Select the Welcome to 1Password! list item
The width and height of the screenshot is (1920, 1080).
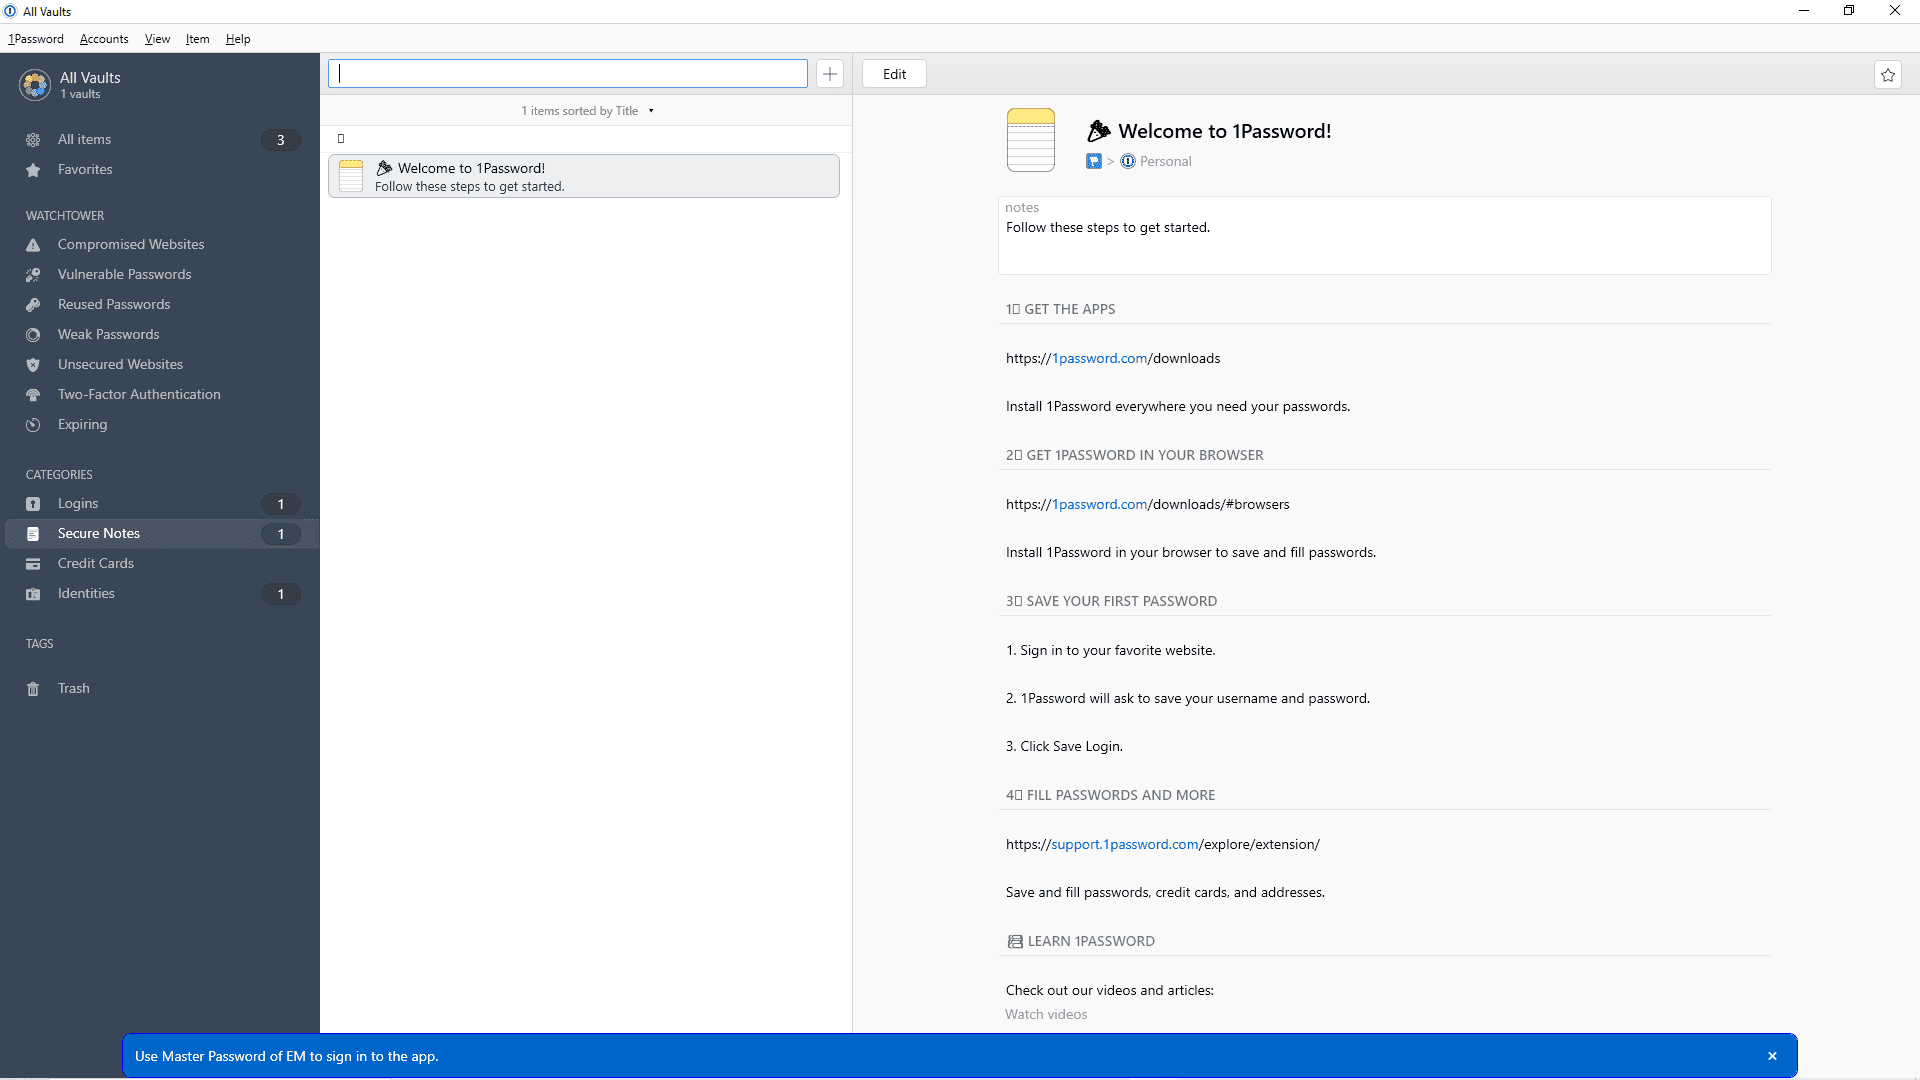pos(584,176)
